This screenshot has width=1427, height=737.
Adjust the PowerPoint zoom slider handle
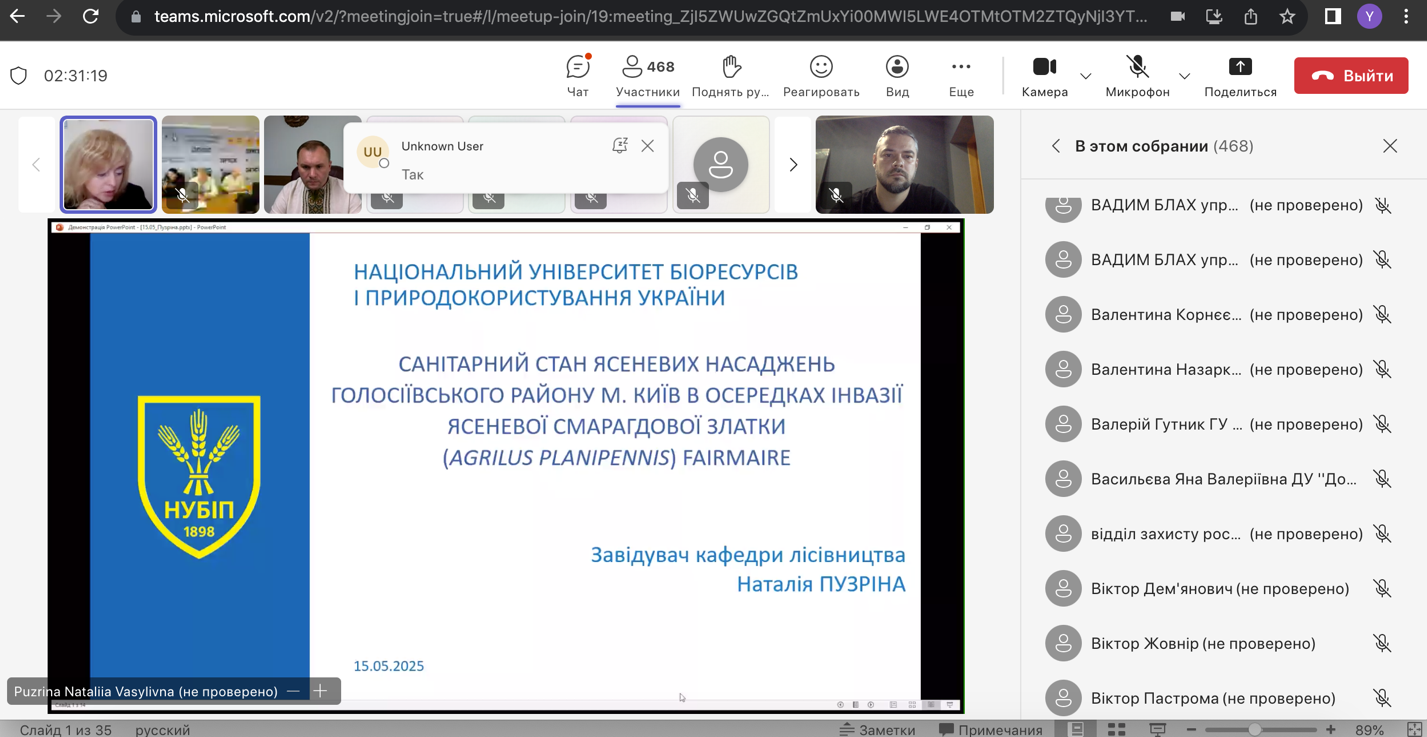(x=1255, y=730)
